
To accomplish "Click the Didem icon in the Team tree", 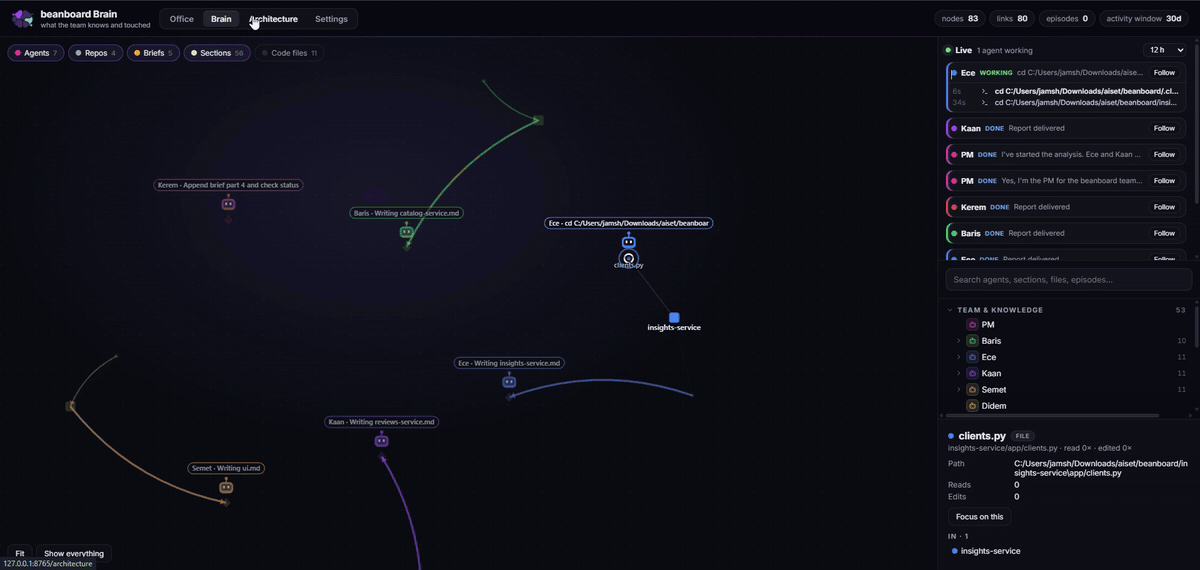I will pos(972,406).
